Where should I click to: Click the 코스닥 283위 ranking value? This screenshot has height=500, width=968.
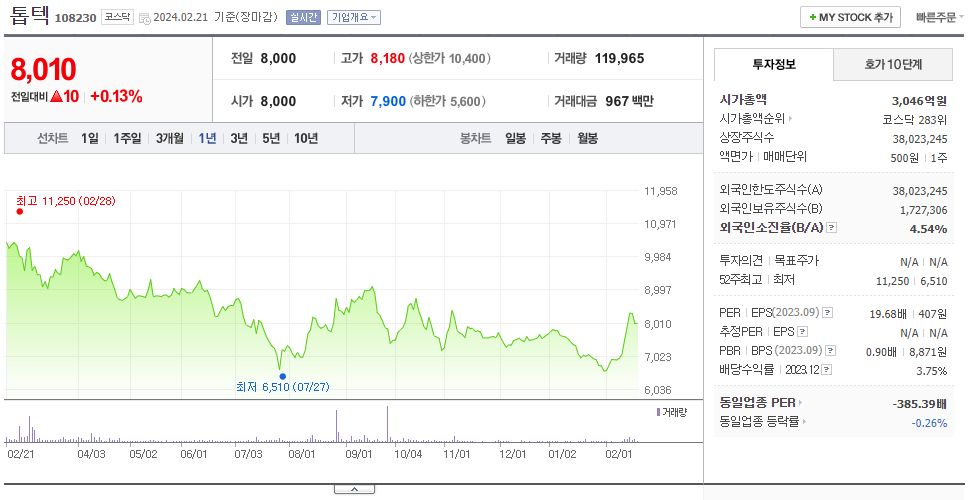[x=915, y=120]
